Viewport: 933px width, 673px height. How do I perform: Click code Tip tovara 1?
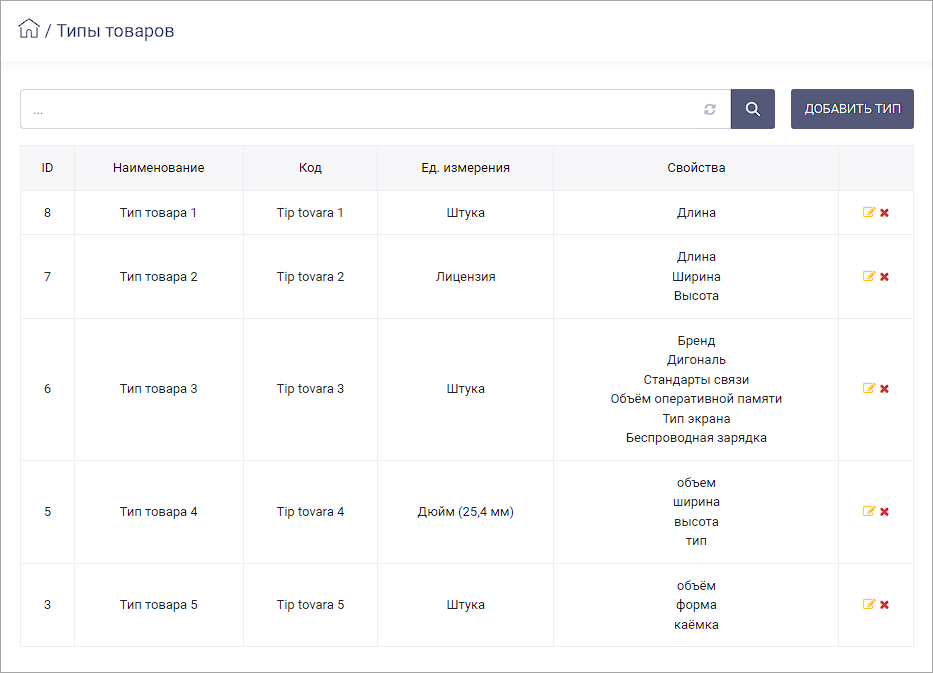click(310, 212)
